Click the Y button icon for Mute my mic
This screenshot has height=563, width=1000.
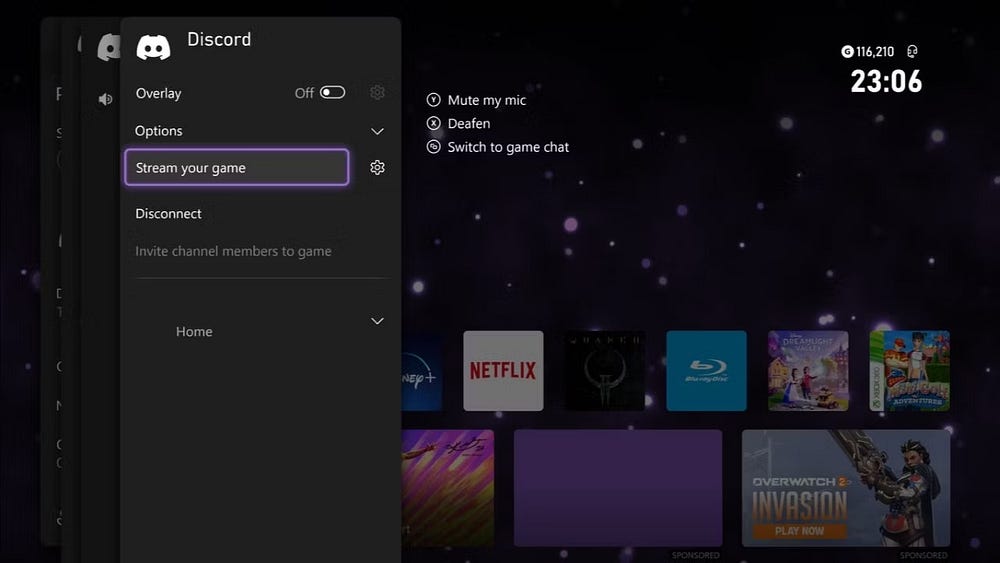(x=434, y=99)
